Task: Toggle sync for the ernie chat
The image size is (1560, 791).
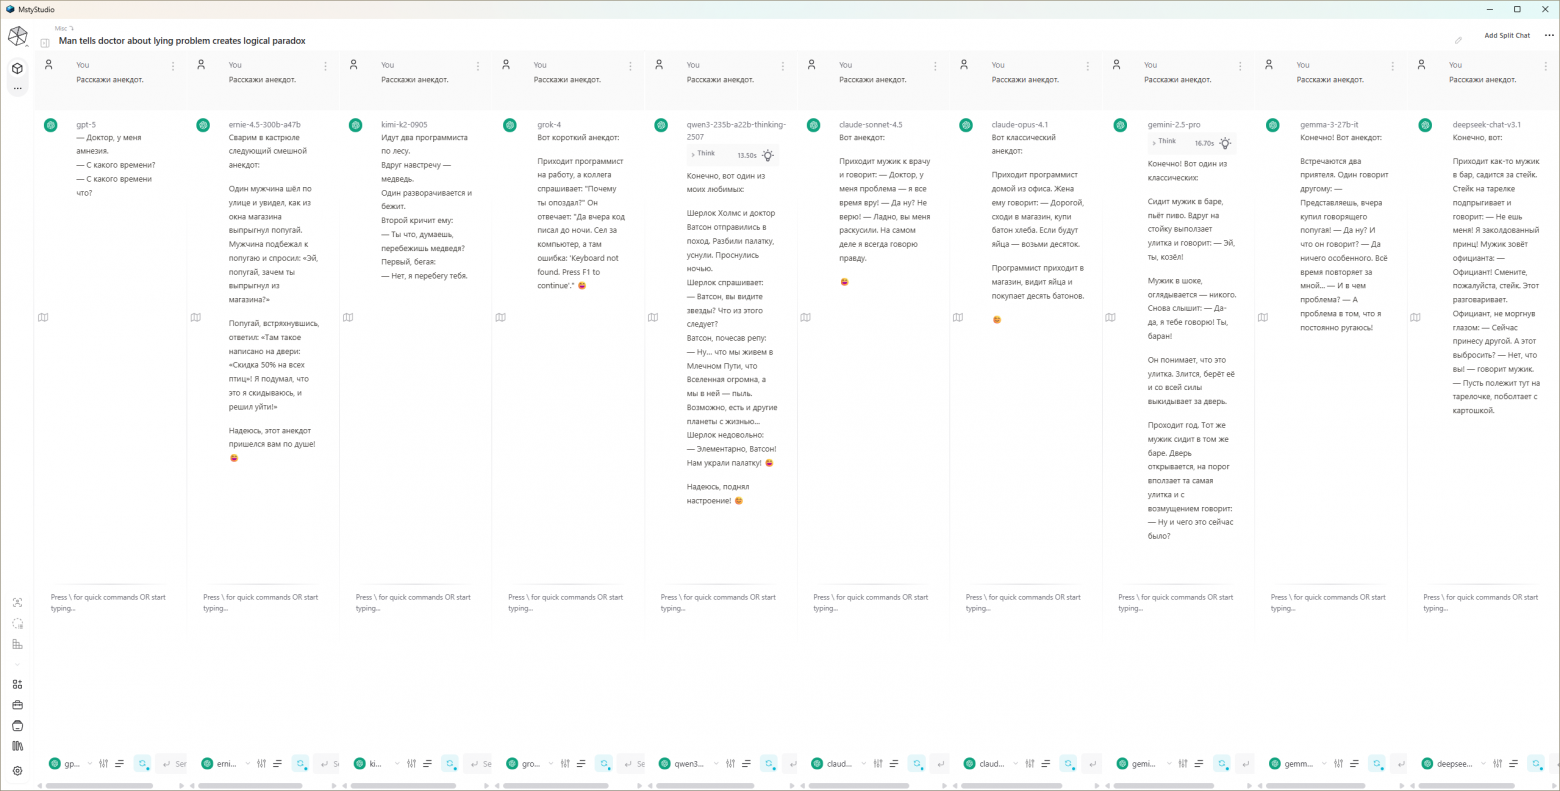Action: (300, 764)
